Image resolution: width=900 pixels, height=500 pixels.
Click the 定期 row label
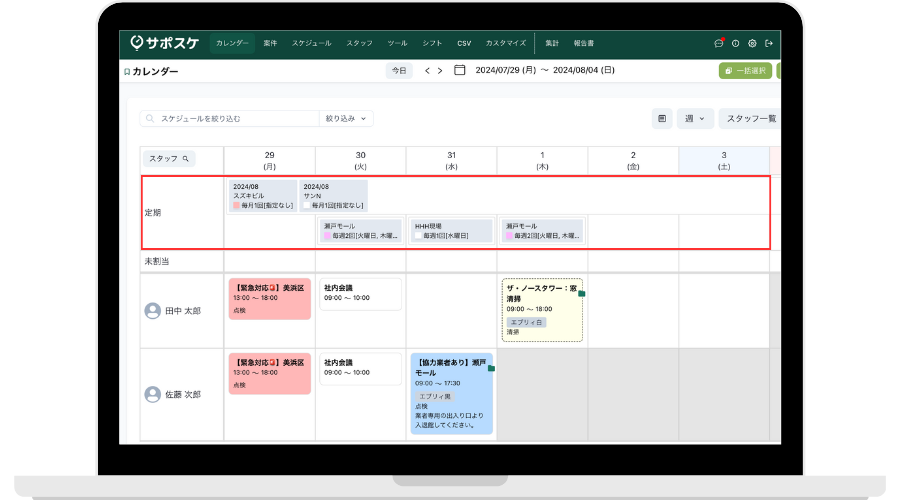pos(153,213)
